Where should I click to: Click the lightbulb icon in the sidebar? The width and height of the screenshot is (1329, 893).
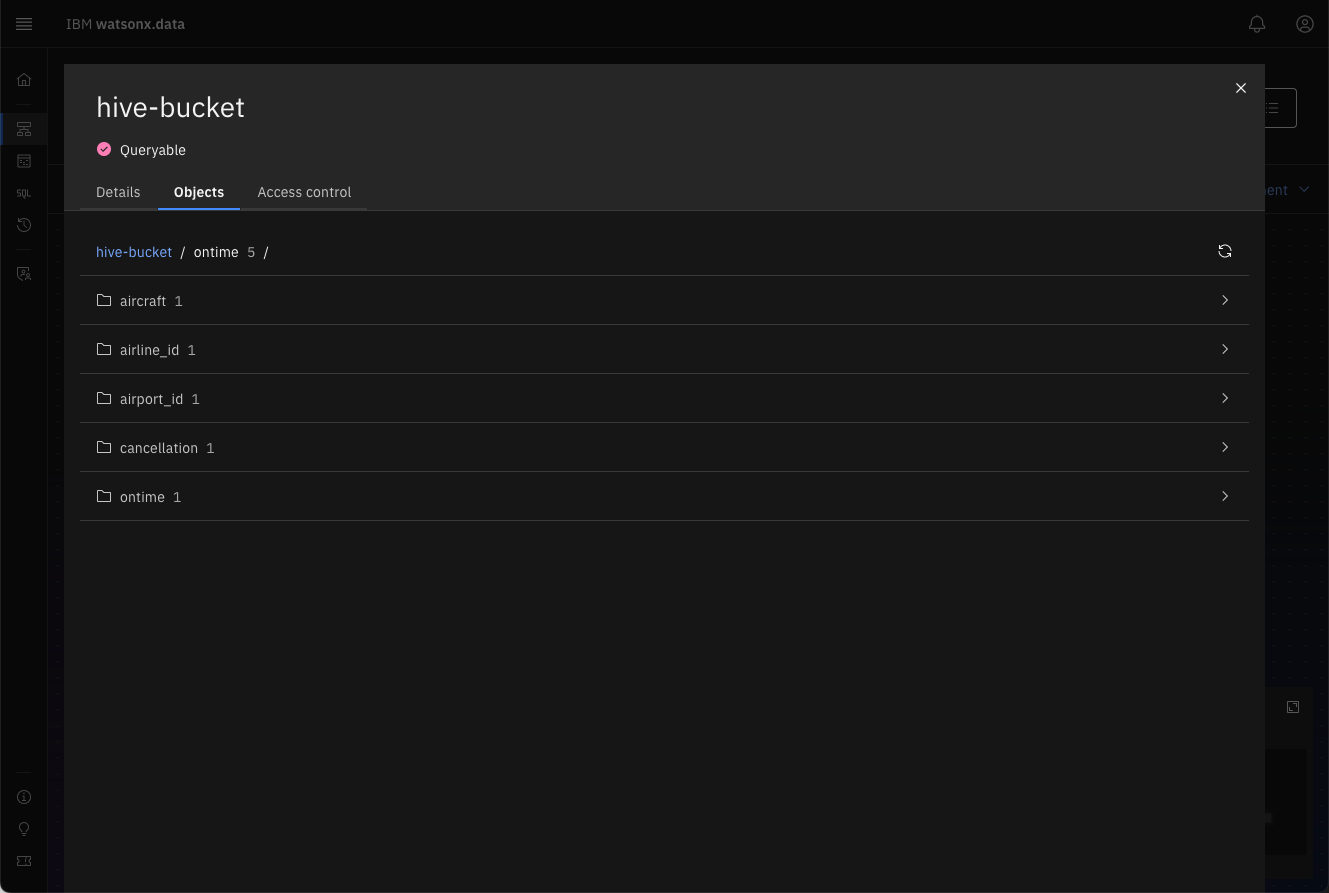[x=24, y=829]
